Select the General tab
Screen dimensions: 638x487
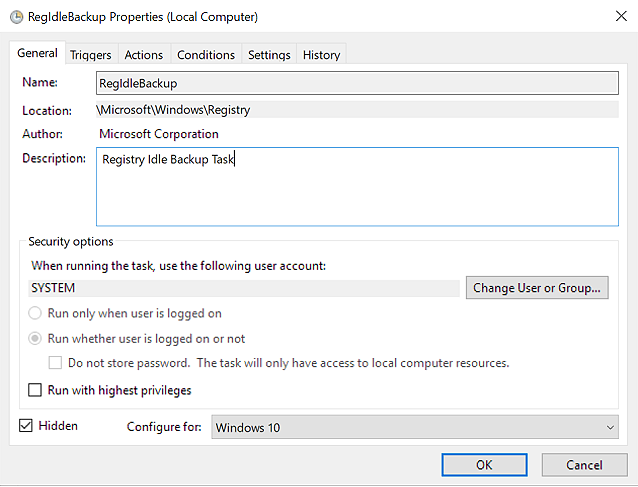pos(37,53)
